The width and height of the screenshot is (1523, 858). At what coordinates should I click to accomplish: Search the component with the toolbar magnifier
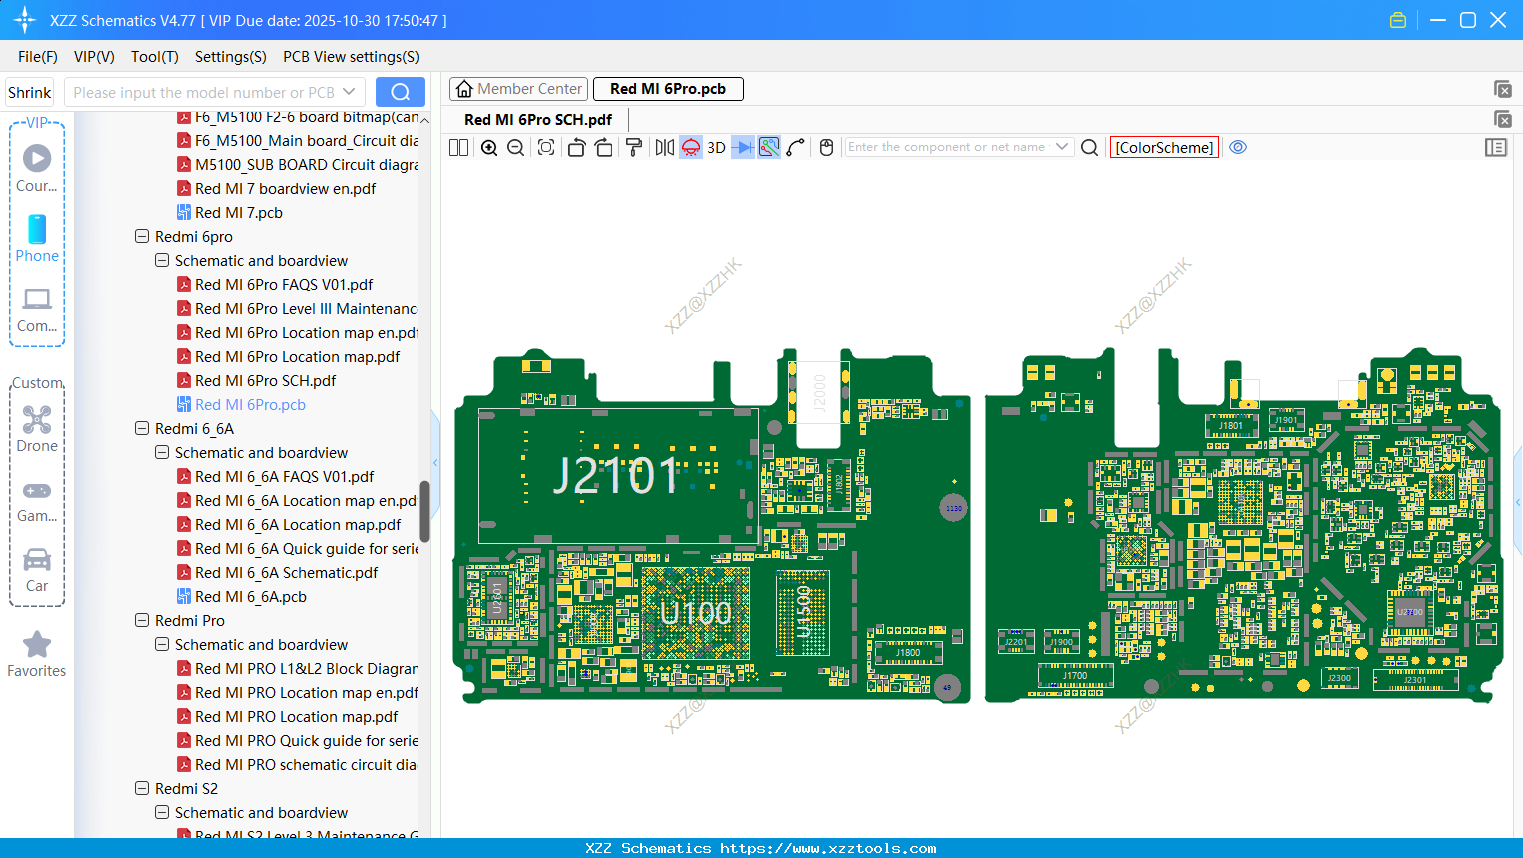point(1090,148)
